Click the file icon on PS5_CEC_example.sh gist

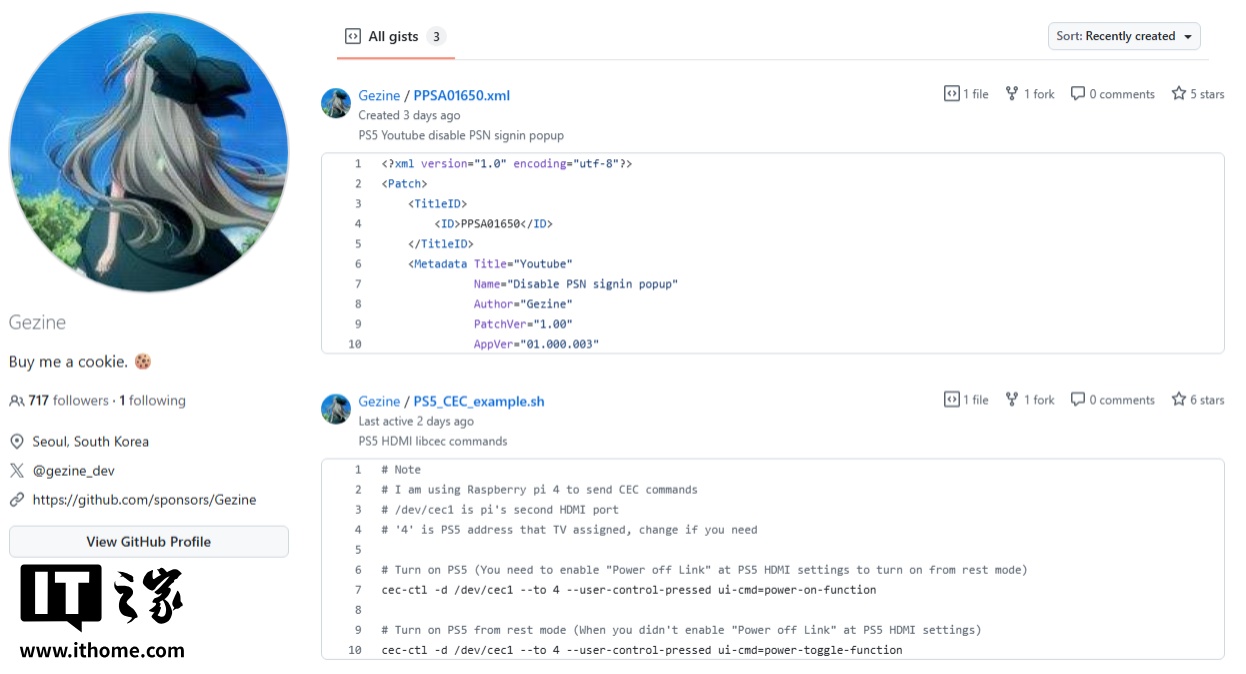tap(951, 400)
